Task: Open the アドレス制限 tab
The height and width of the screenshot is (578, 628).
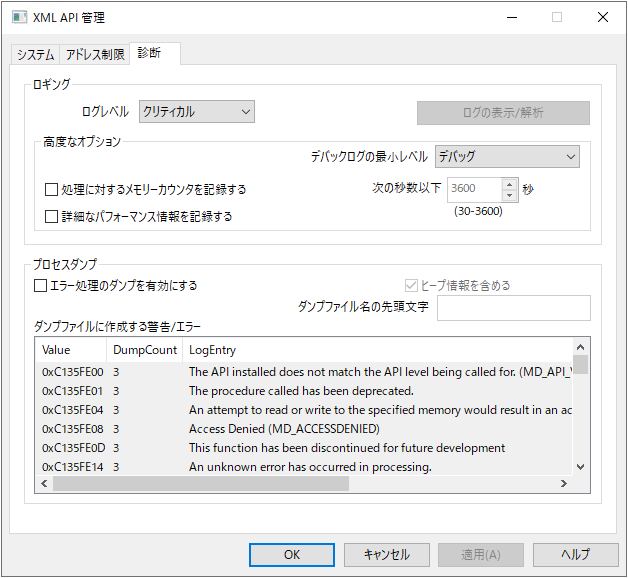Action: click(x=95, y=55)
